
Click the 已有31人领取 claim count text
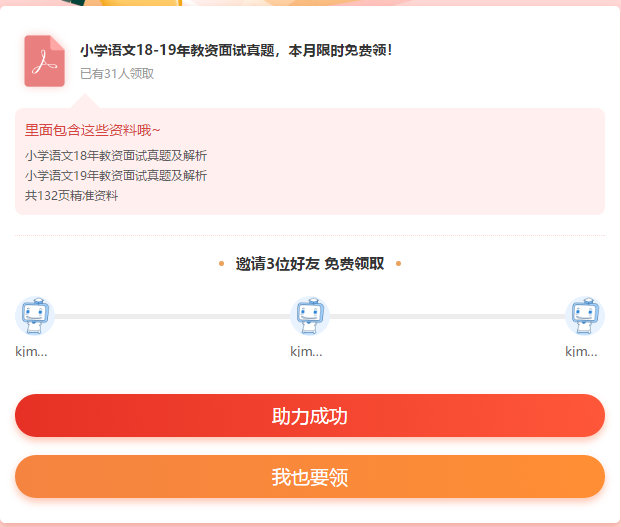(x=117, y=73)
